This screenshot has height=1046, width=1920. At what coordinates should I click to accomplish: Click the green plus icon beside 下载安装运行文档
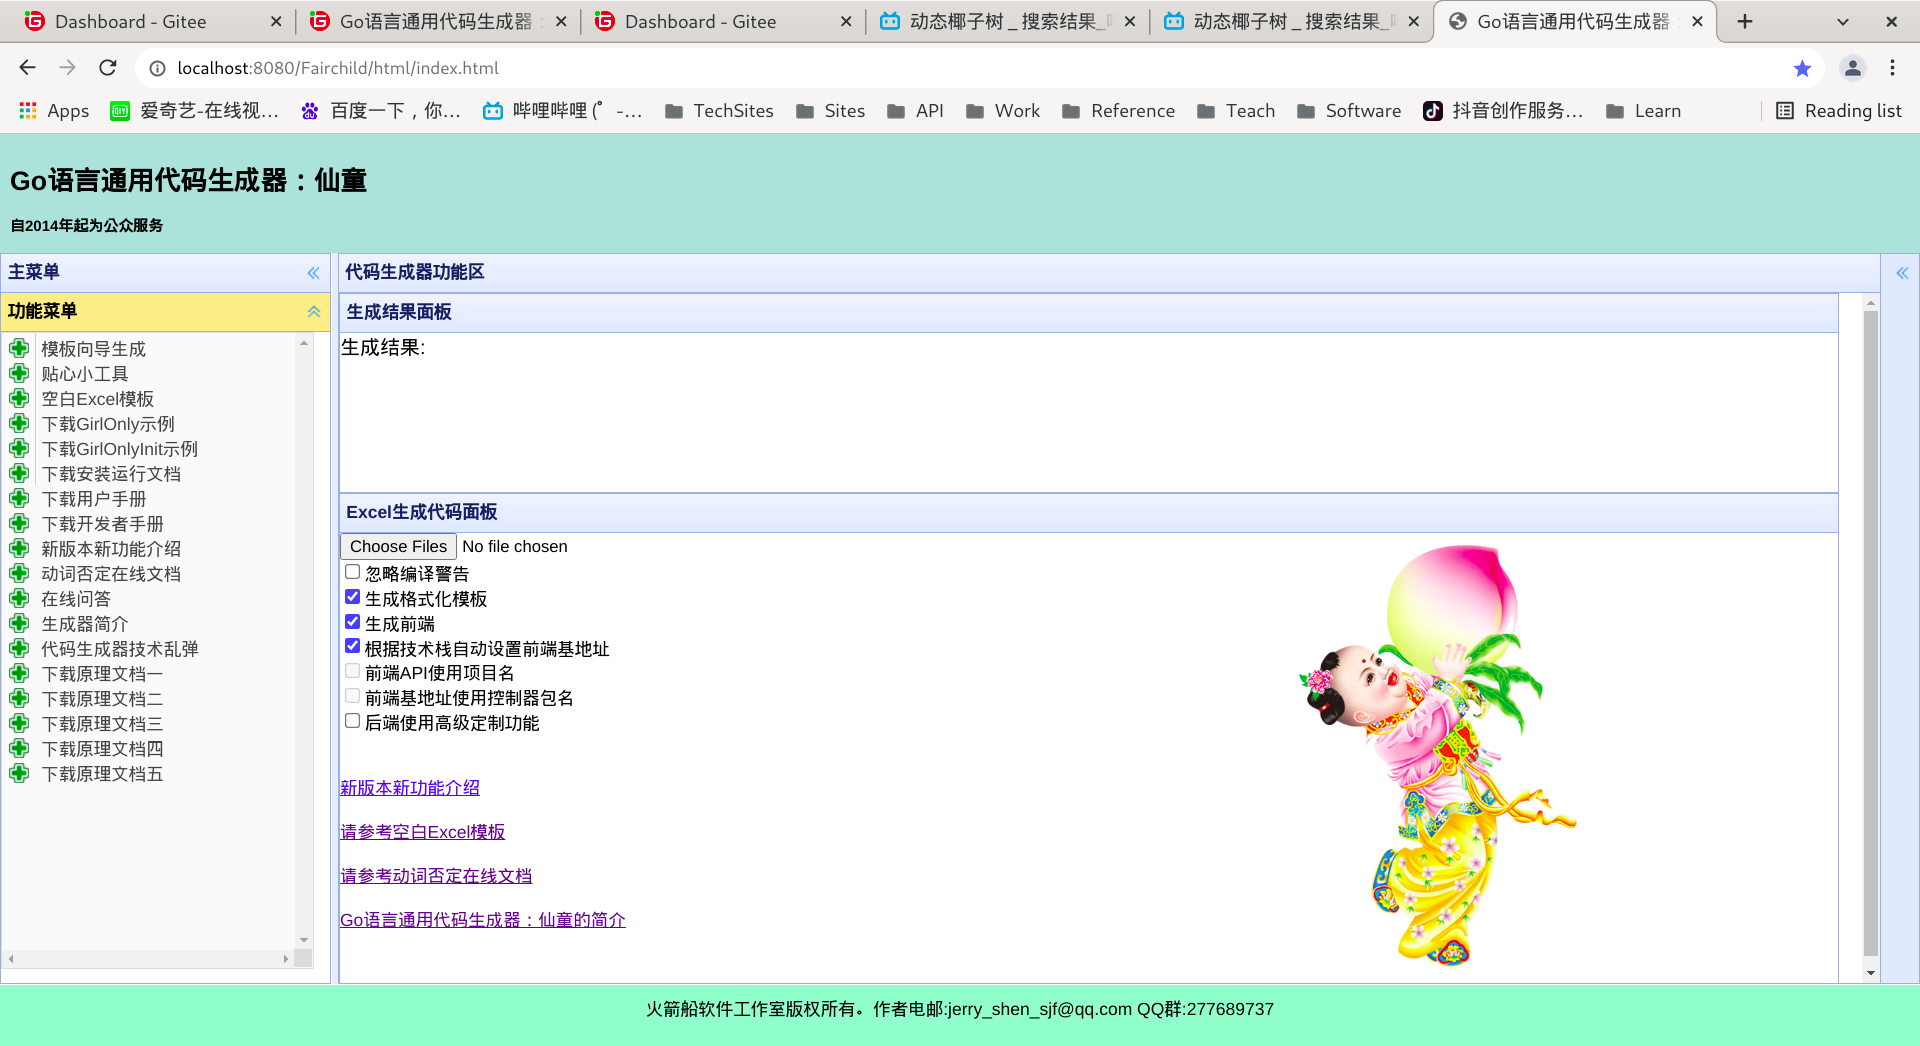[19, 473]
